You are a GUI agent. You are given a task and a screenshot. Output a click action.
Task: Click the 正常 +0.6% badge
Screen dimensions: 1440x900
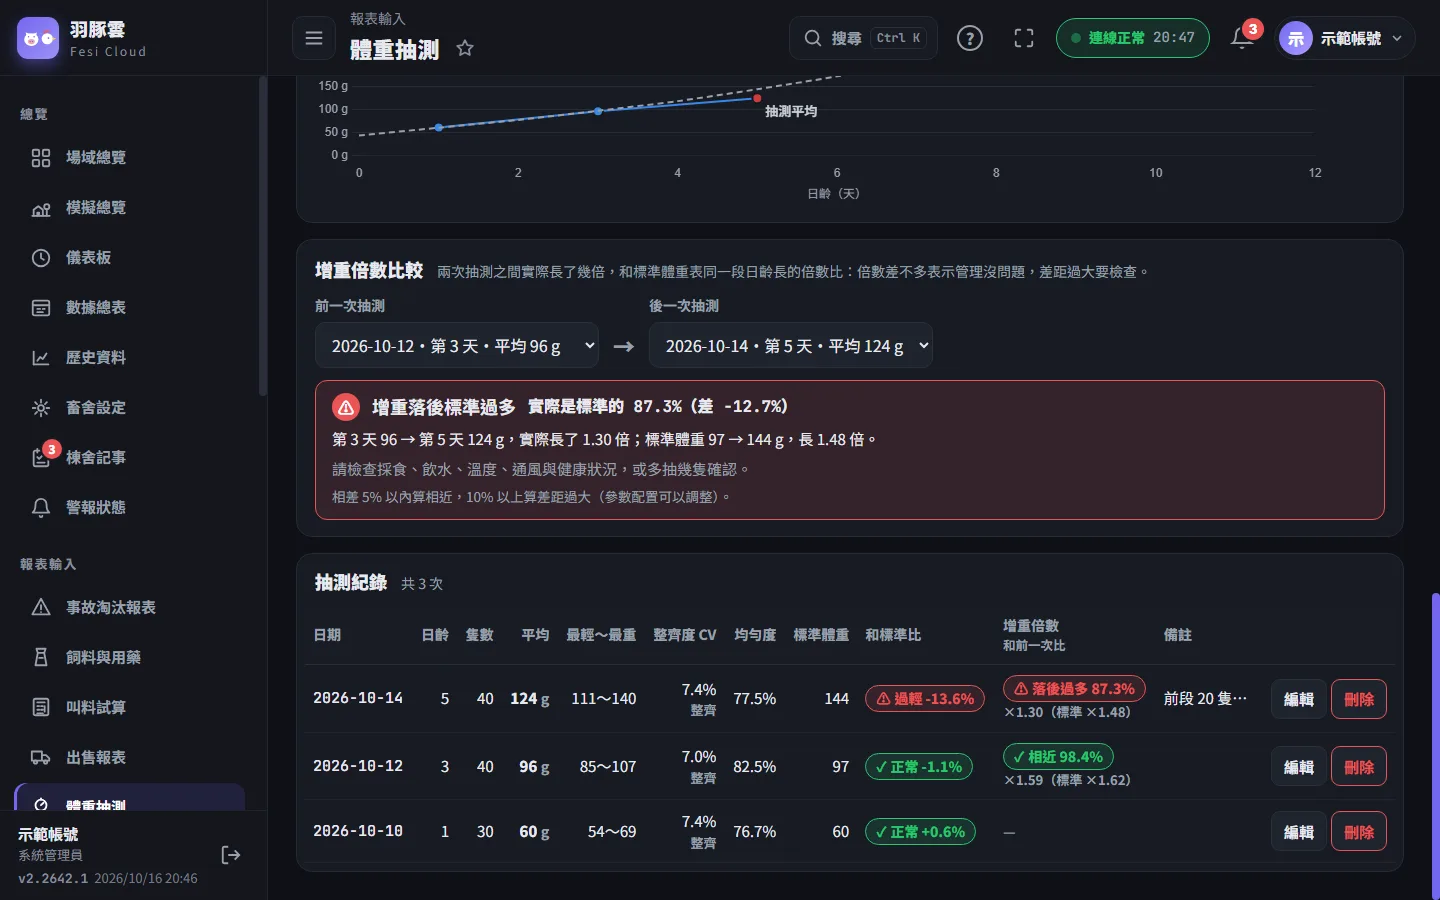point(920,832)
